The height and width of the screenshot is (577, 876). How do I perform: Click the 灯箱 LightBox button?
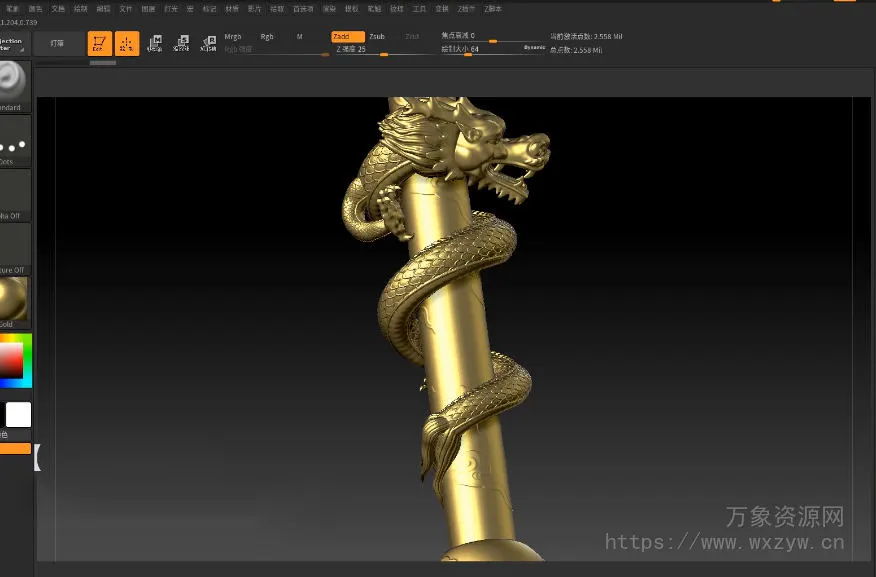coord(58,43)
